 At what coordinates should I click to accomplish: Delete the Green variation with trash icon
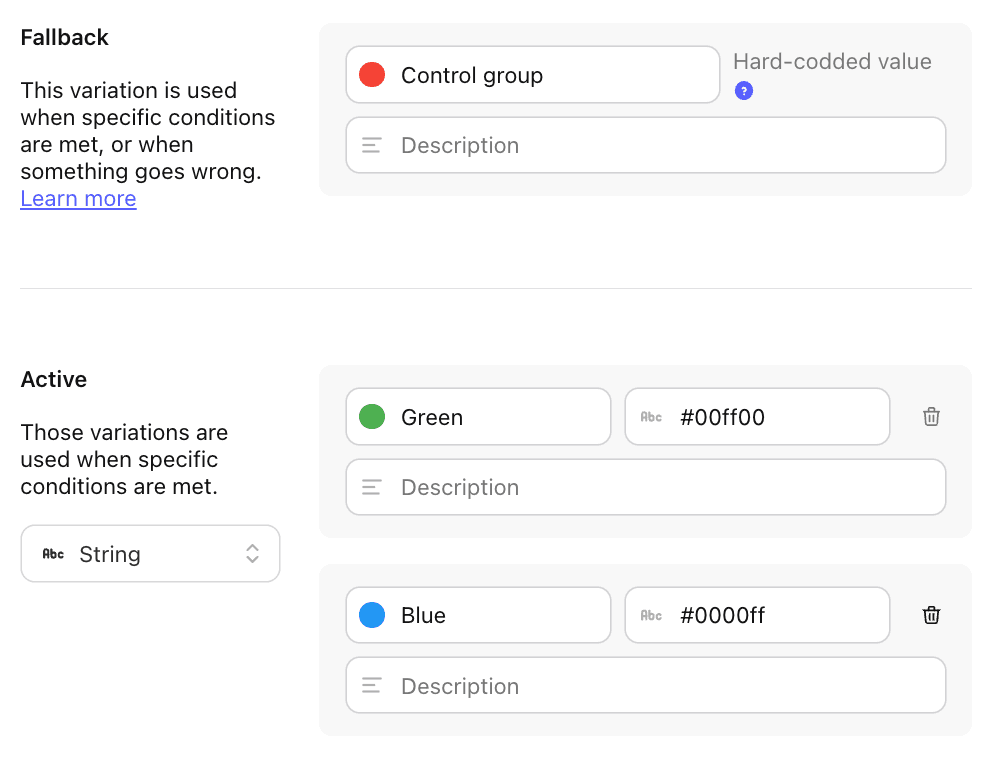tap(931, 417)
